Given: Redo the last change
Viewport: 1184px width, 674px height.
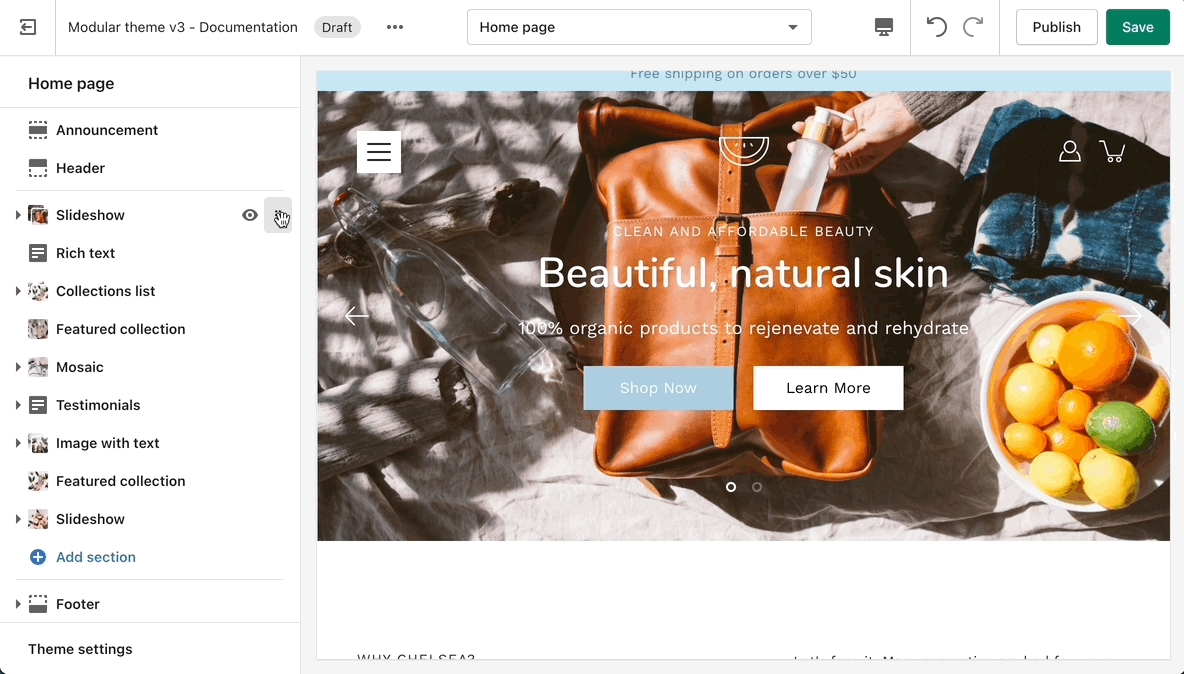Looking at the screenshot, I should click(972, 27).
